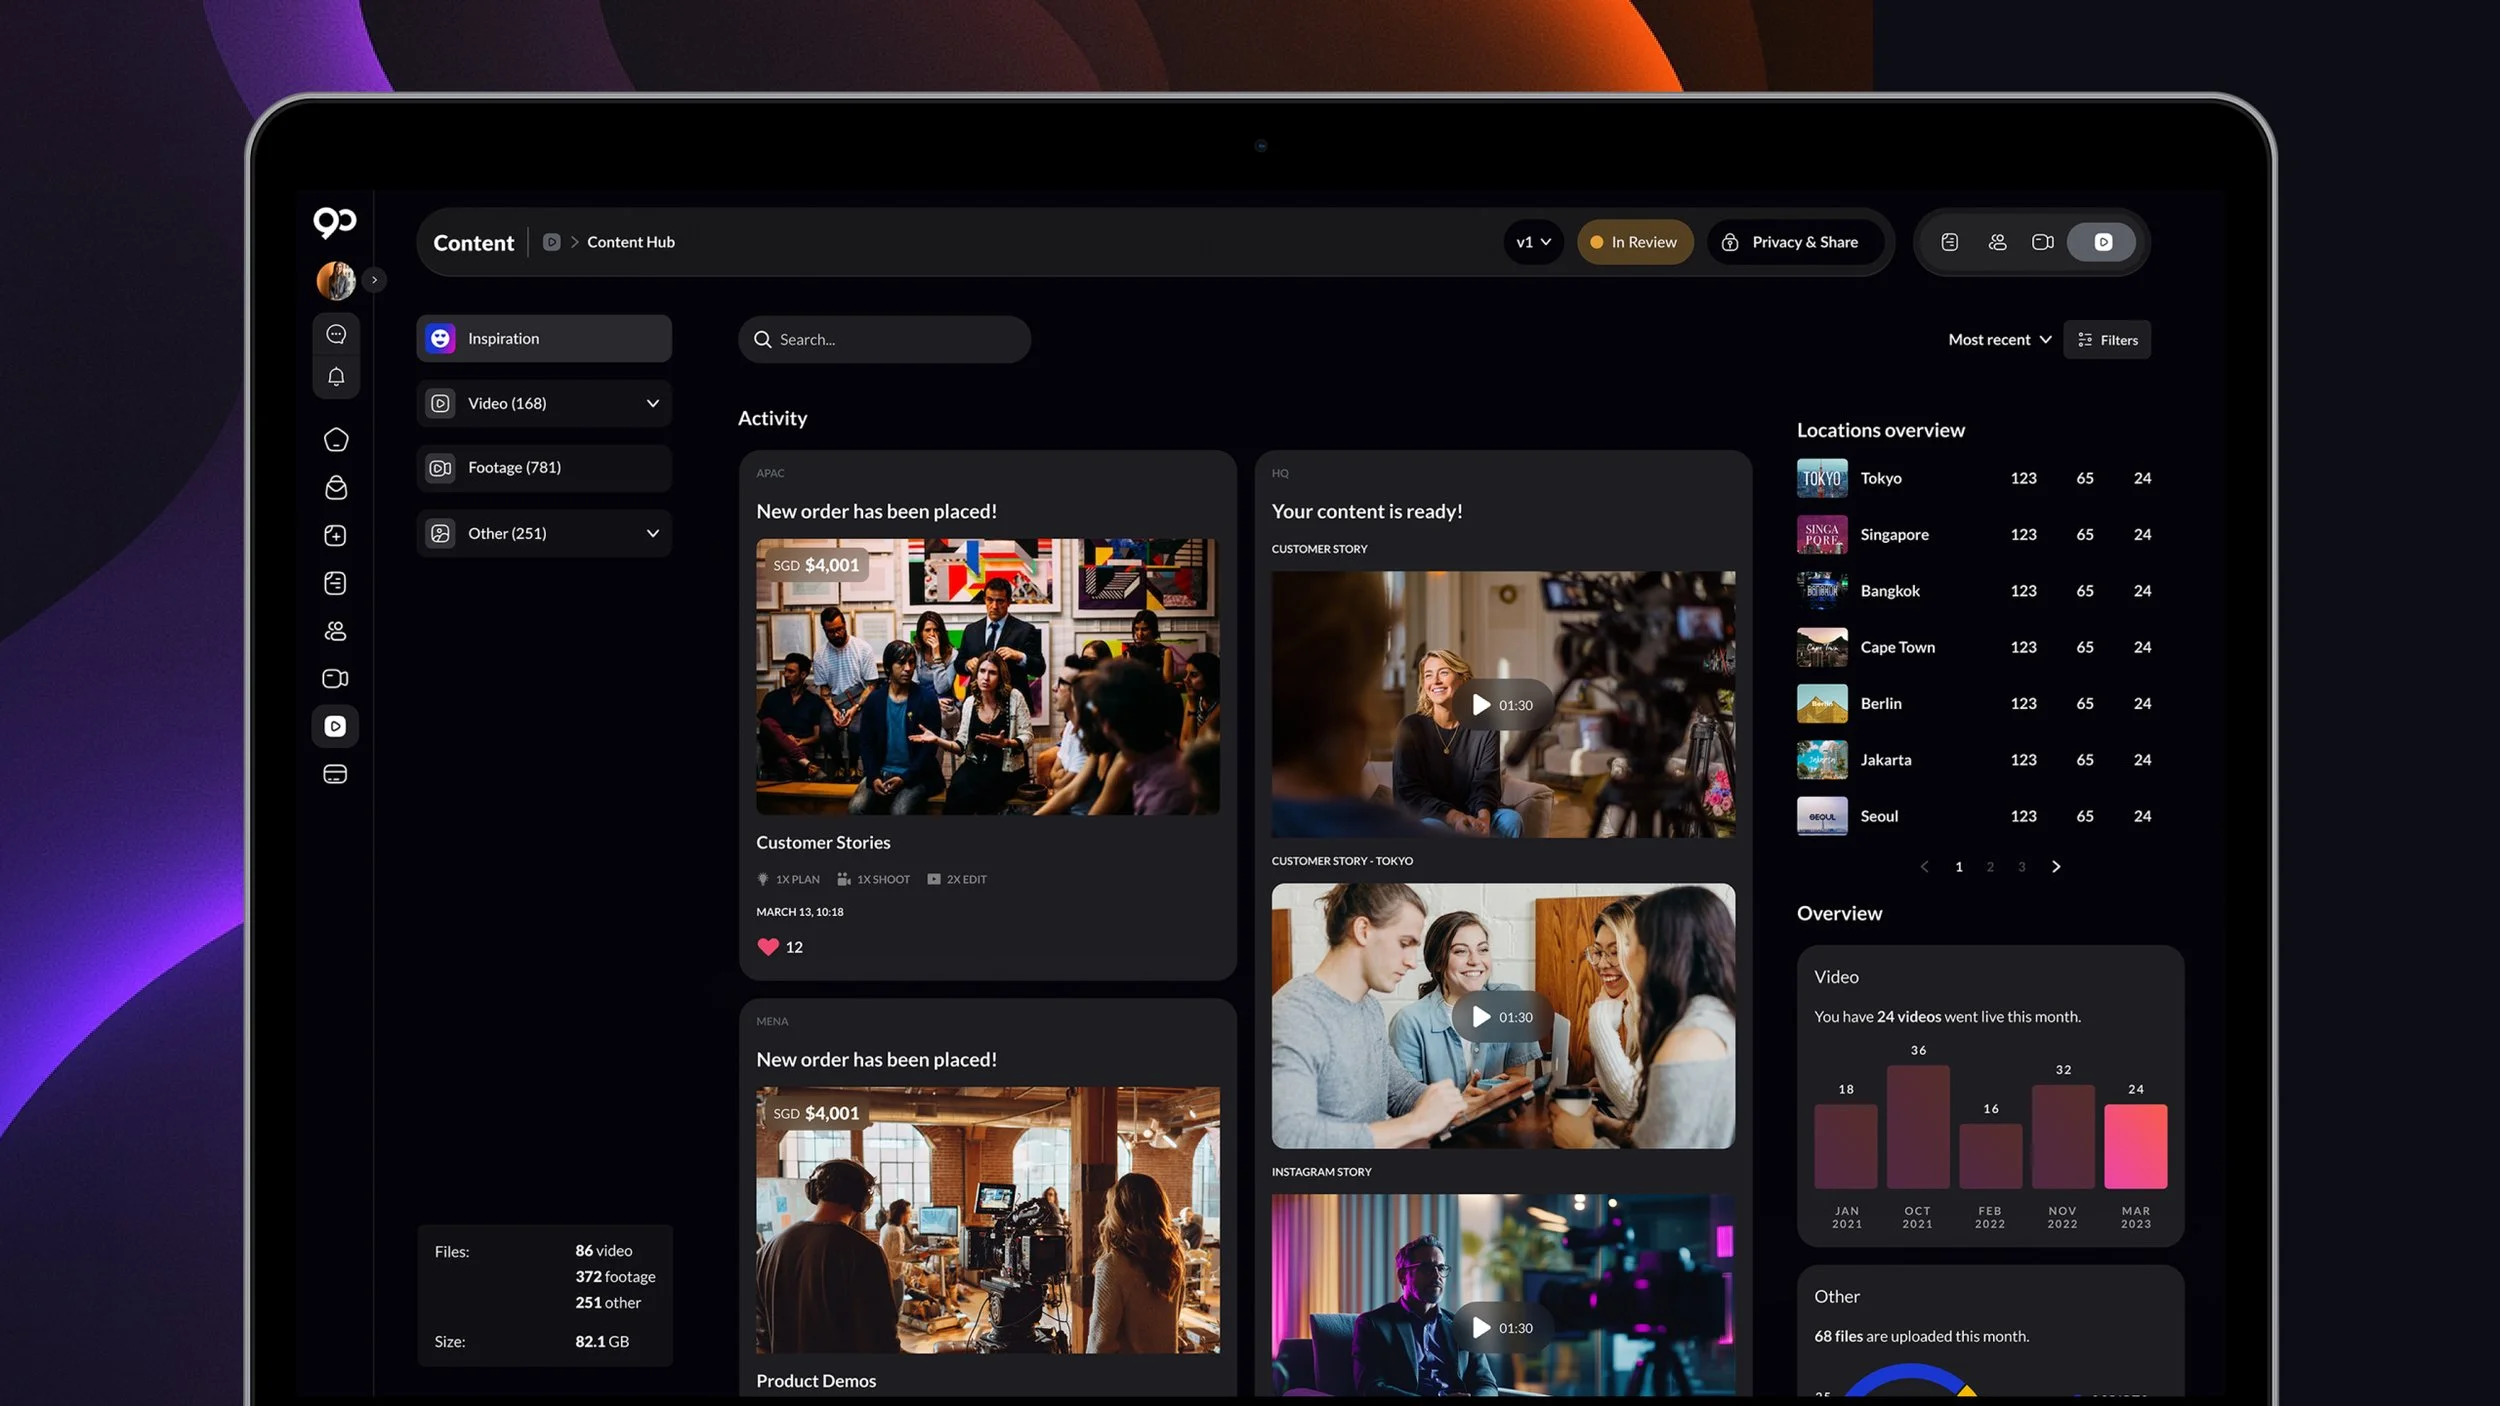Click the MAR 2023 highlighted bar
The width and height of the screenshot is (2500, 1406).
pyautogui.click(x=2135, y=1146)
